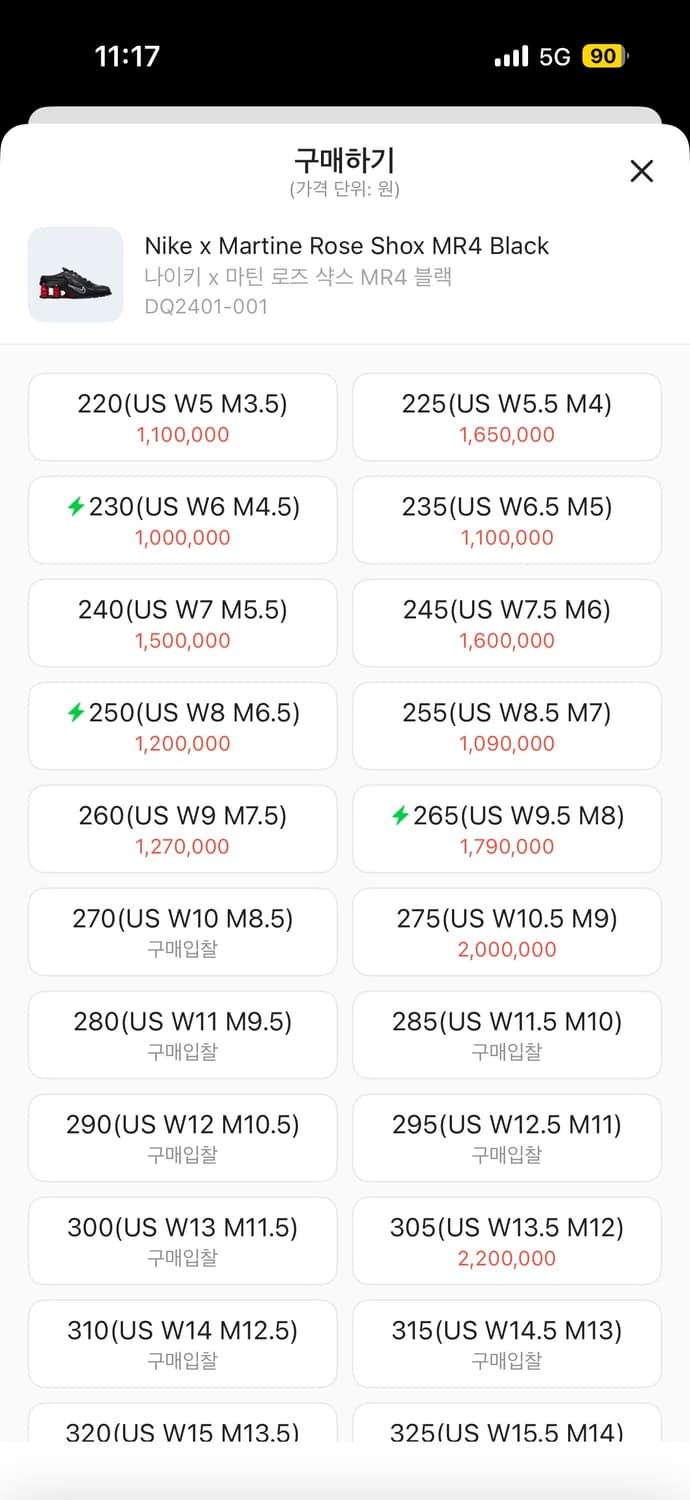The image size is (690, 1500).
Task: Tap the lightning icon on size 250
Action: [75, 713]
